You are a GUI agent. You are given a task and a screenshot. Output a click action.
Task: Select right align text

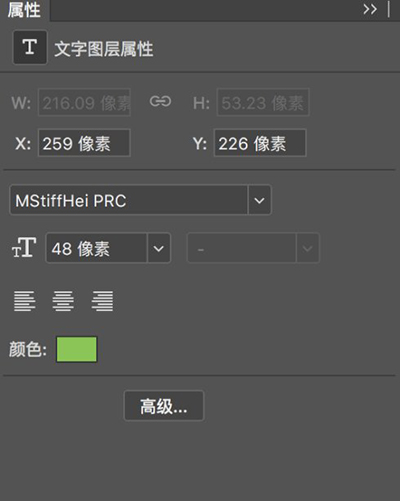[102, 301]
